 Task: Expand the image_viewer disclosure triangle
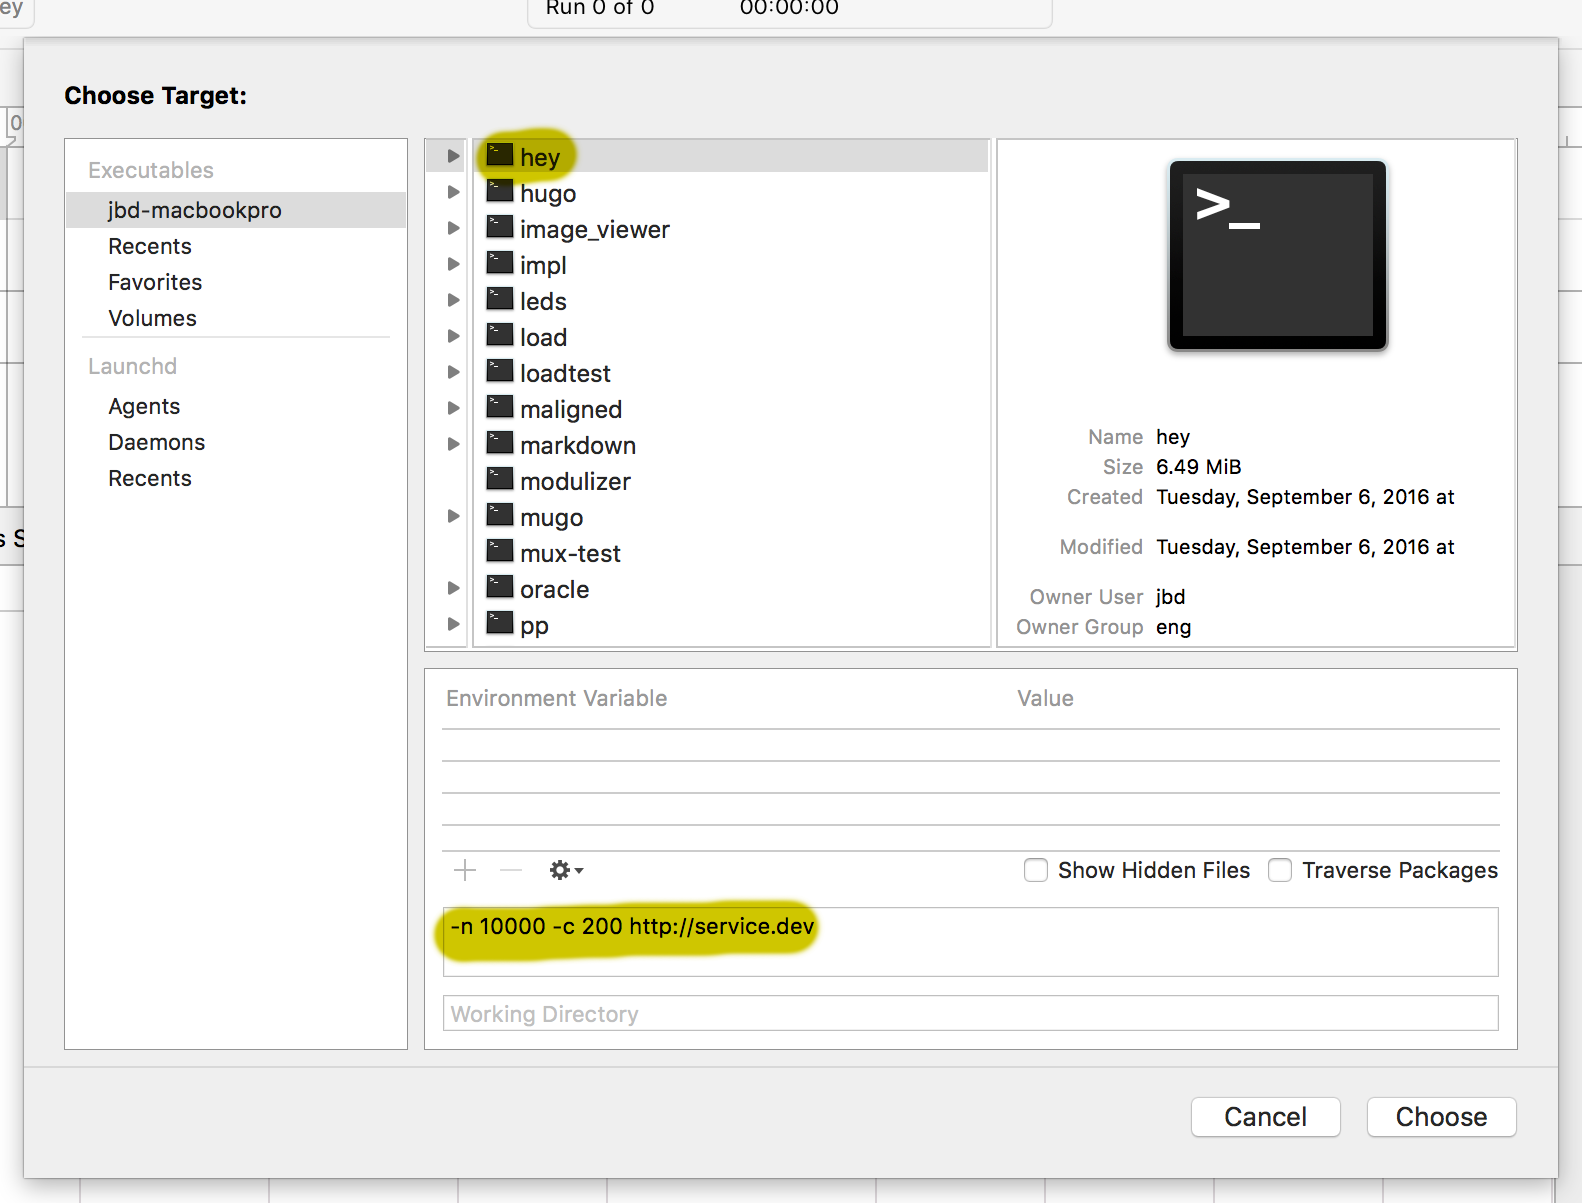(453, 228)
